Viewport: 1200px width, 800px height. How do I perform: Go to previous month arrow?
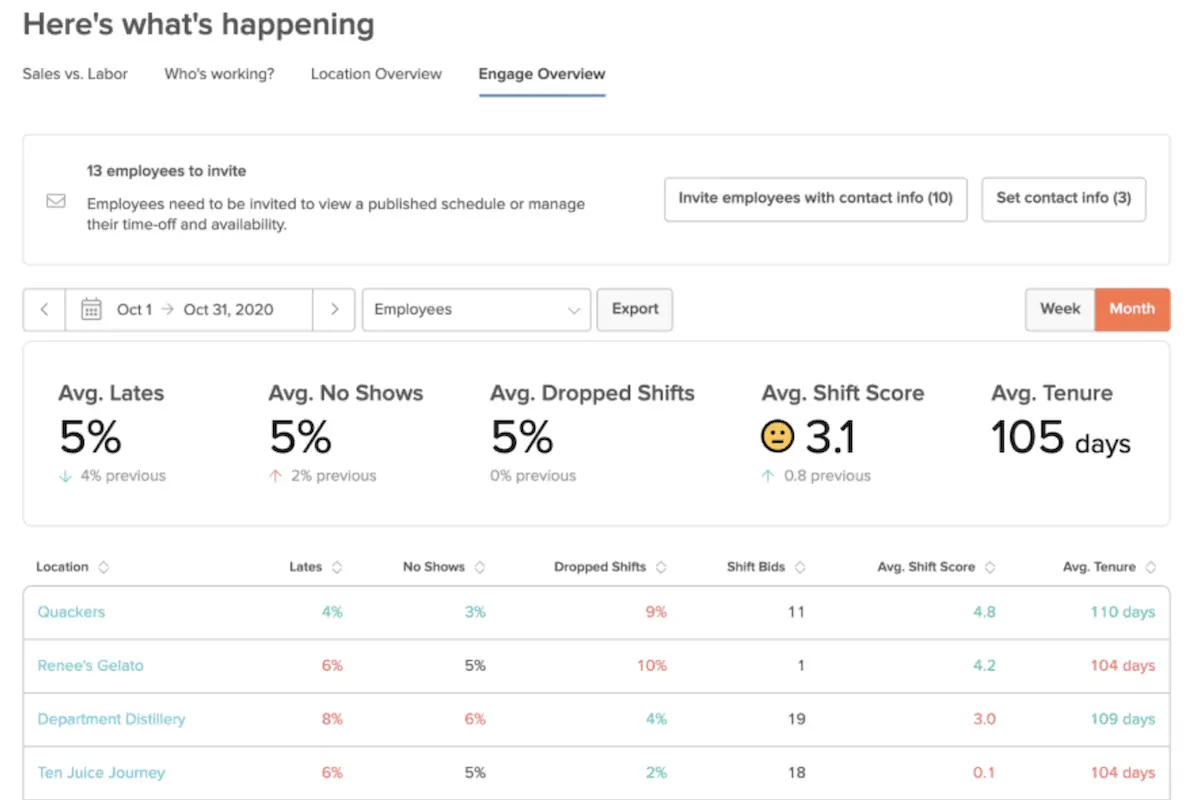click(x=44, y=310)
